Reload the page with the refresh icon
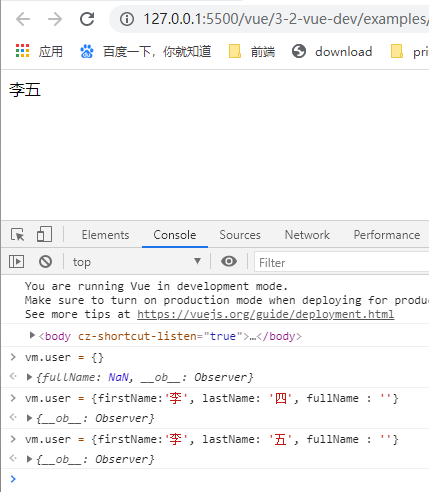The width and height of the screenshot is (429, 492). [x=87, y=19]
